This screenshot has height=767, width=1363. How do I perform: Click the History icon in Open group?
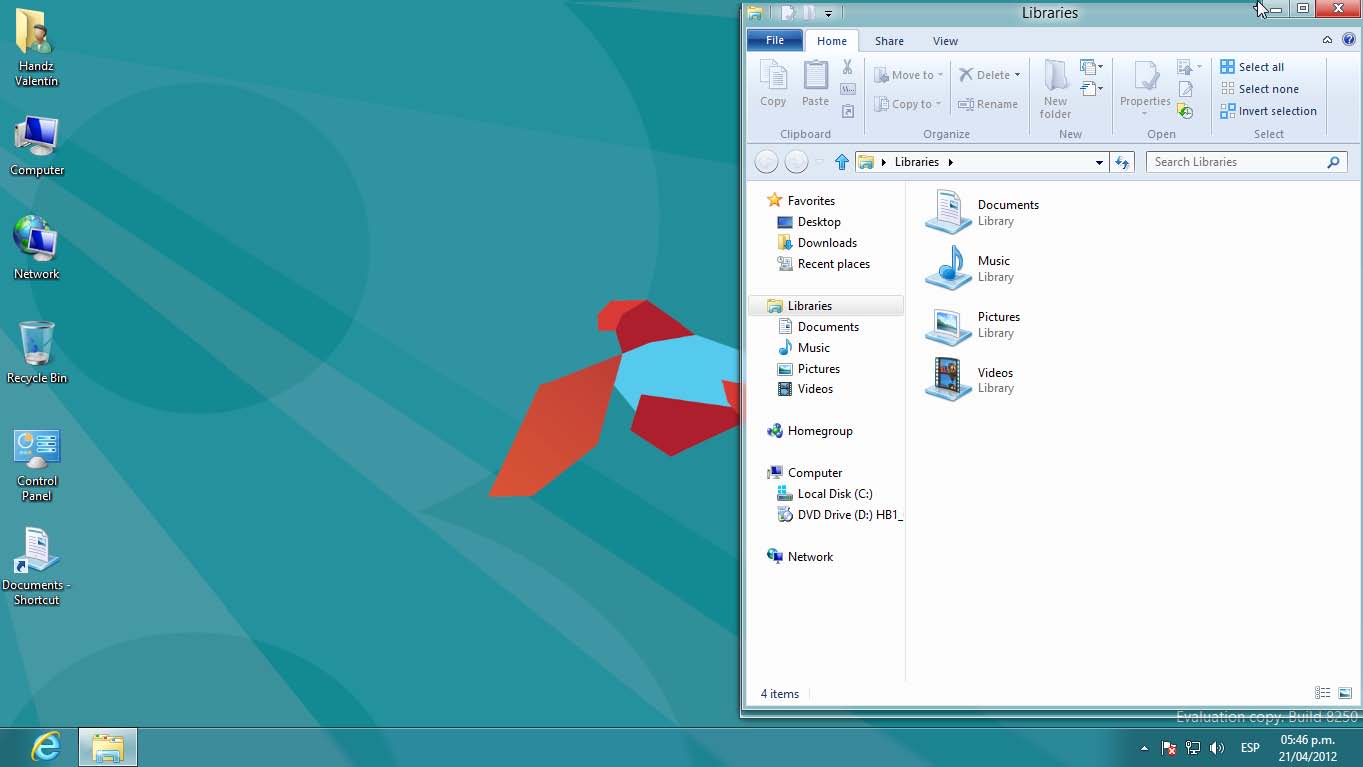[x=1186, y=111]
